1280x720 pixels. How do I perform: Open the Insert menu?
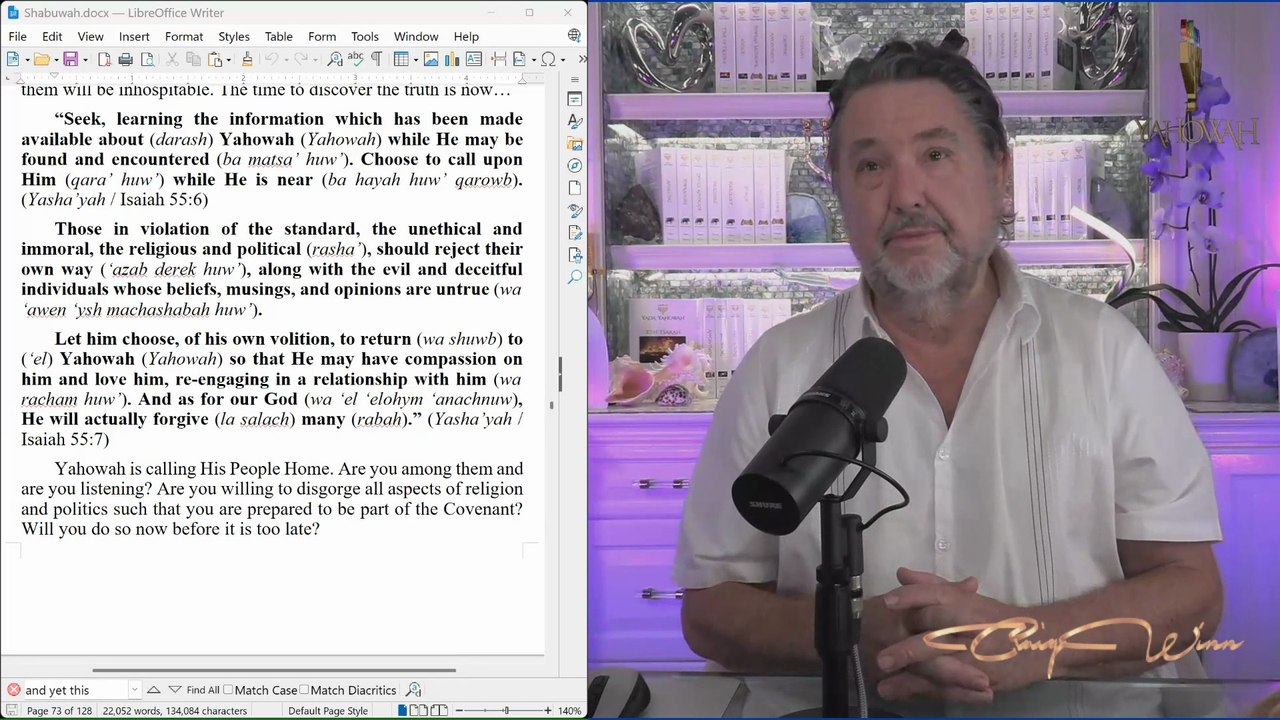click(x=134, y=36)
